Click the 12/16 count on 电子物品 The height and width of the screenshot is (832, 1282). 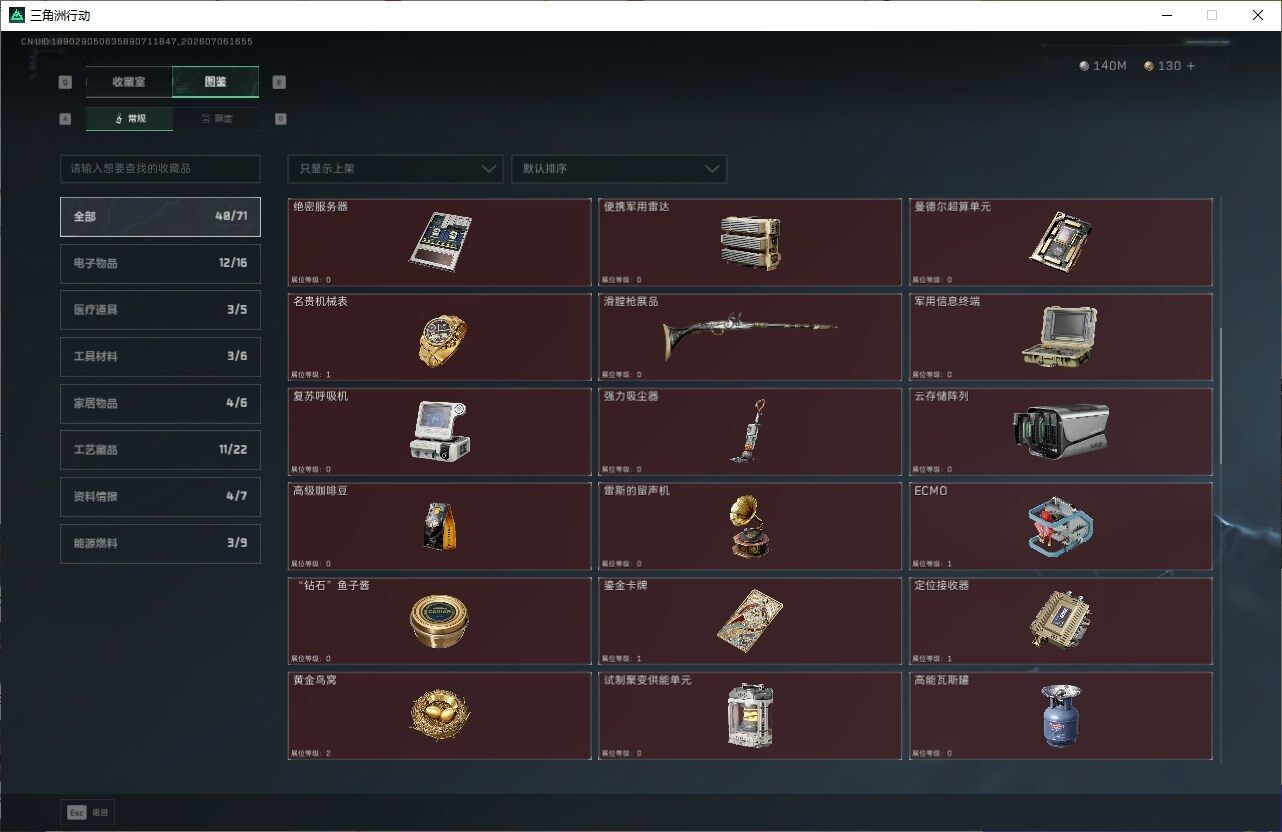pos(233,263)
